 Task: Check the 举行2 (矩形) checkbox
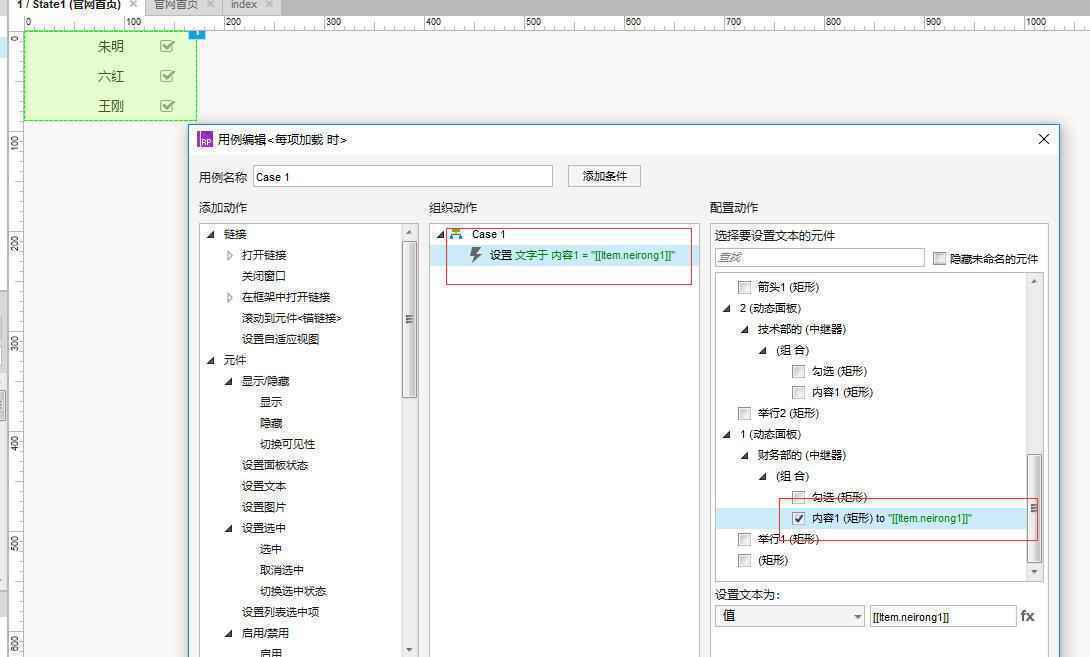[745, 413]
